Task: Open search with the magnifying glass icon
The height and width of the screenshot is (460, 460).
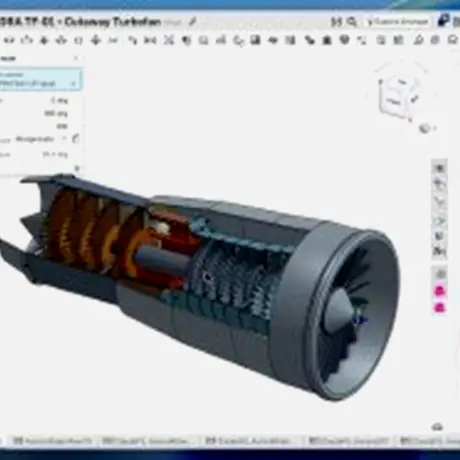Action: (352, 22)
